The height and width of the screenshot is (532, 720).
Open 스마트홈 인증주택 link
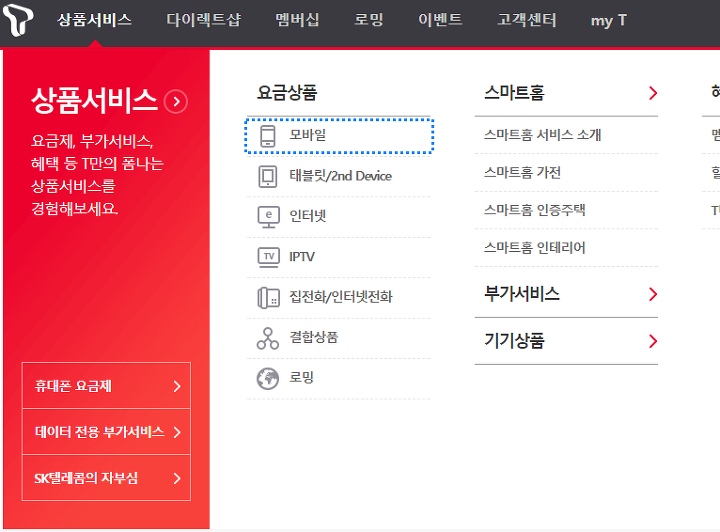point(534,210)
